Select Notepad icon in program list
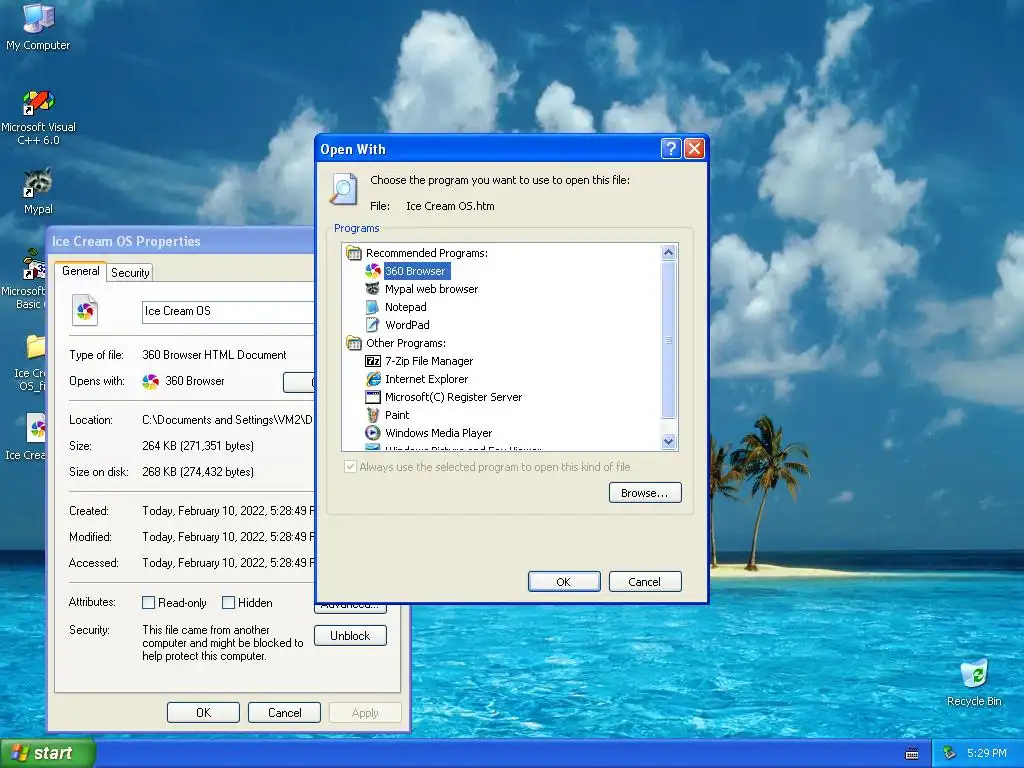Image resolution: width=1024 pixels, height=768 pixels. point(373,307)
